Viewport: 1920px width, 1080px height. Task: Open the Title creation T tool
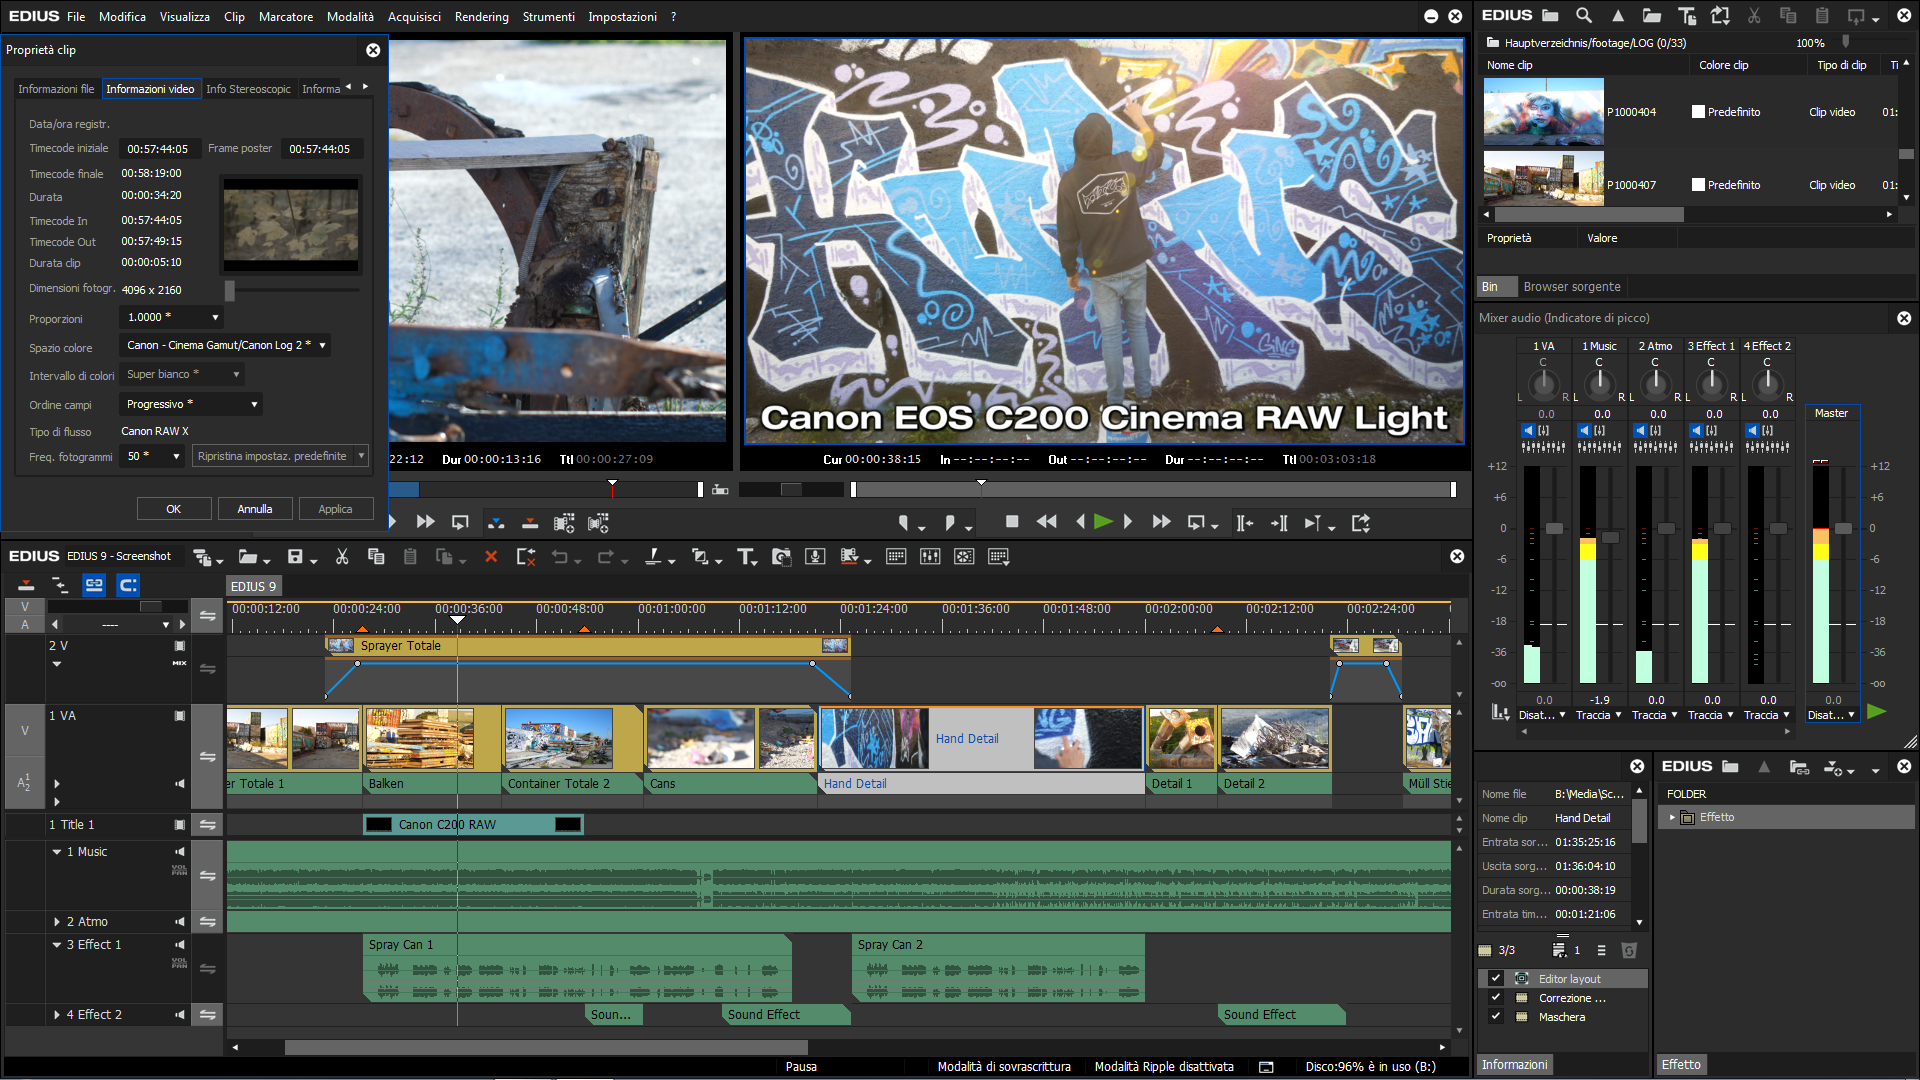[x=746, y=557]
